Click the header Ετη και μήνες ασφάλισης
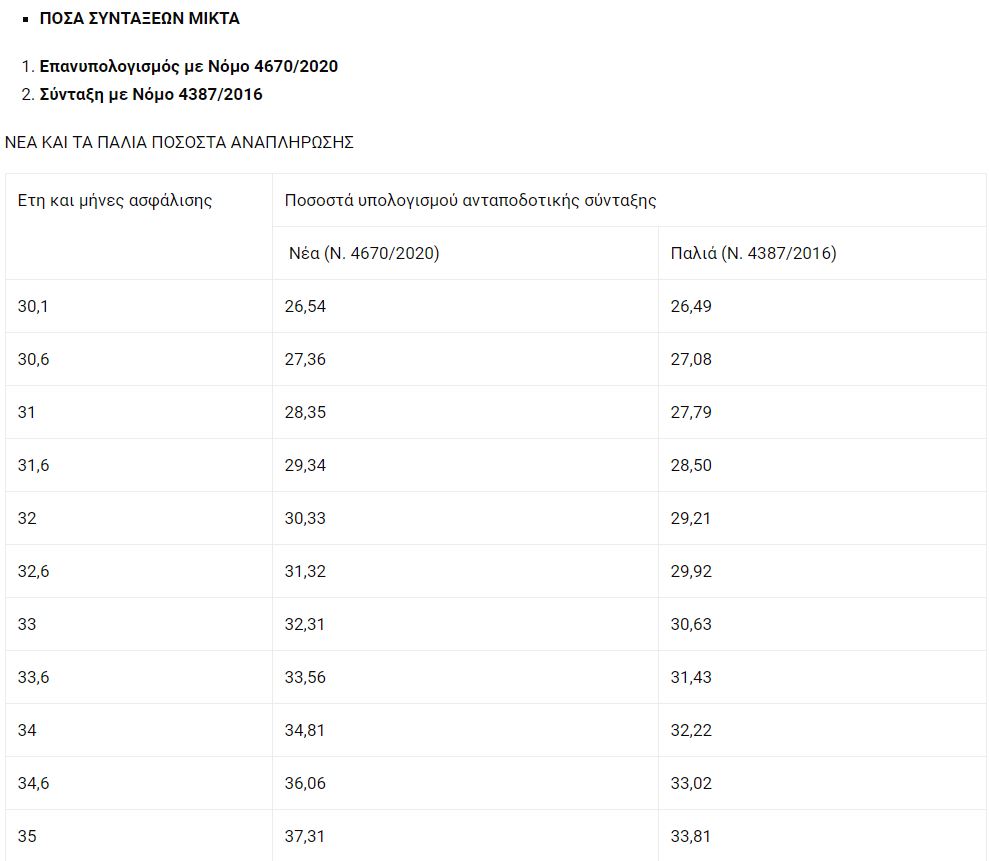 139,226
